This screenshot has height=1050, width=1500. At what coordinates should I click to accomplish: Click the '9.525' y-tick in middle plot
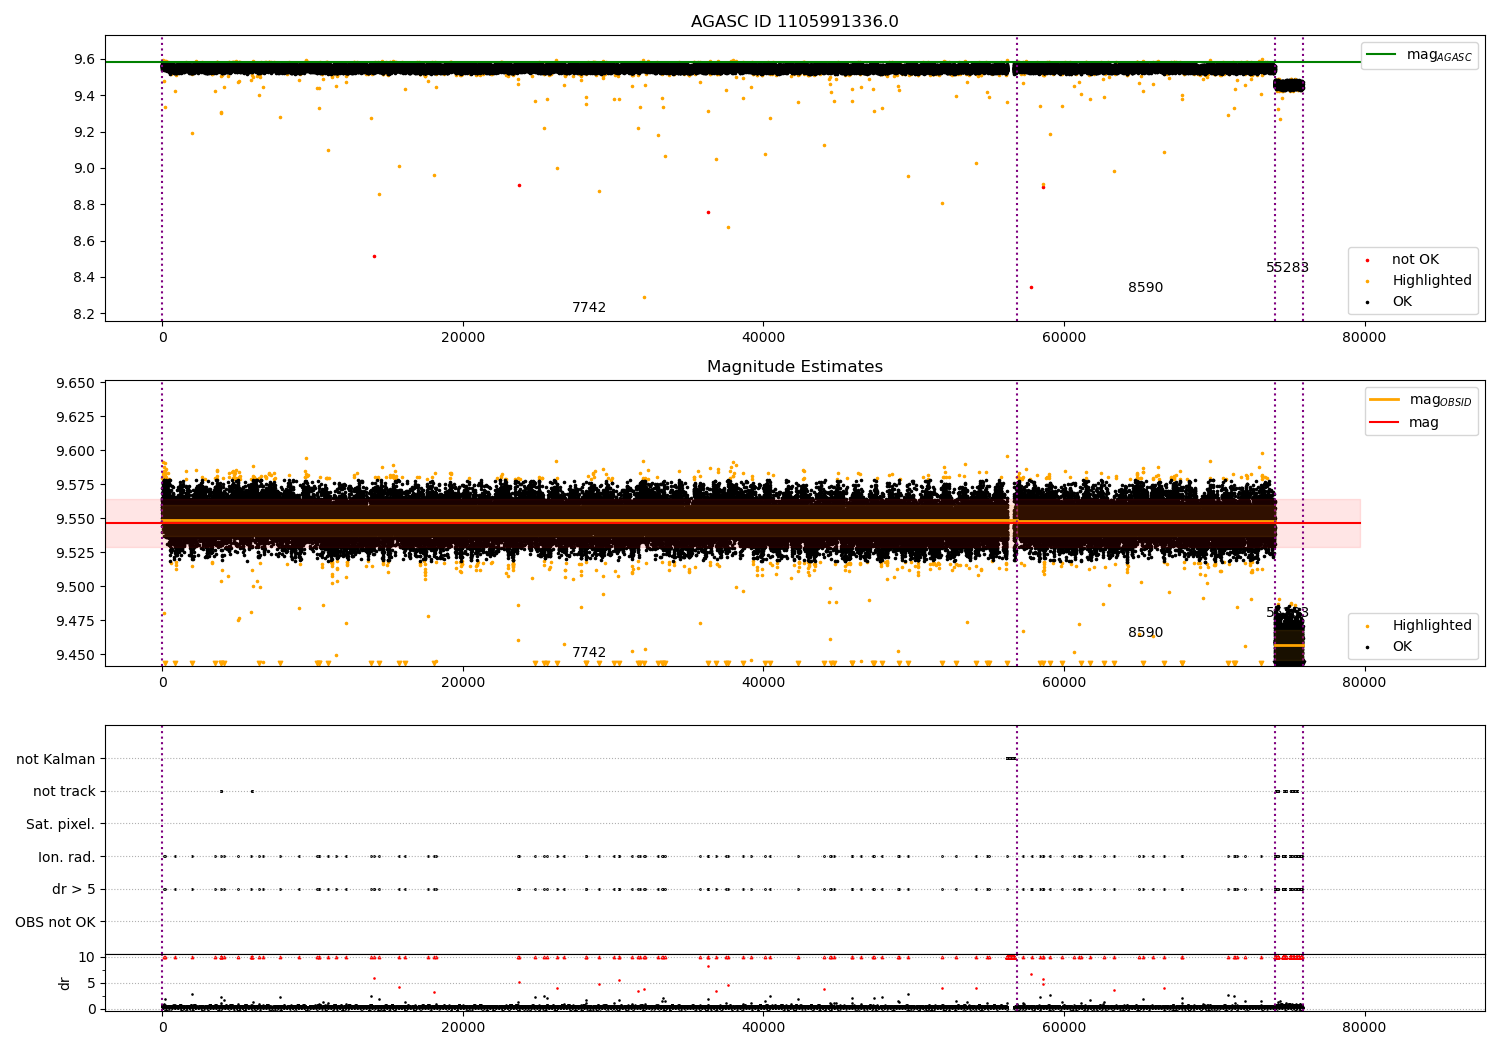(76, 553)
